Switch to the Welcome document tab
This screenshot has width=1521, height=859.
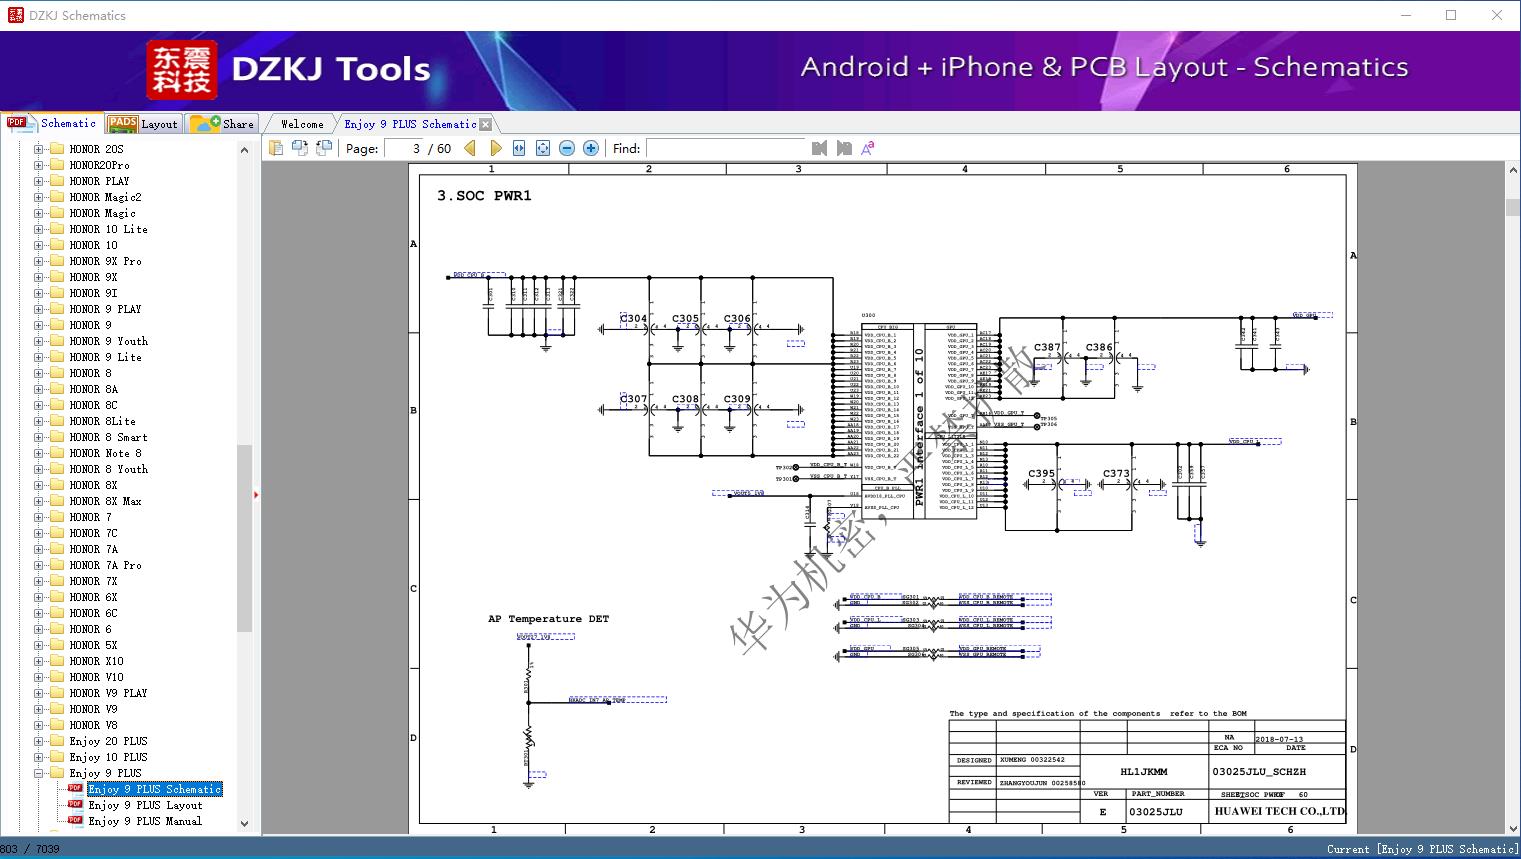coord(302,124)
